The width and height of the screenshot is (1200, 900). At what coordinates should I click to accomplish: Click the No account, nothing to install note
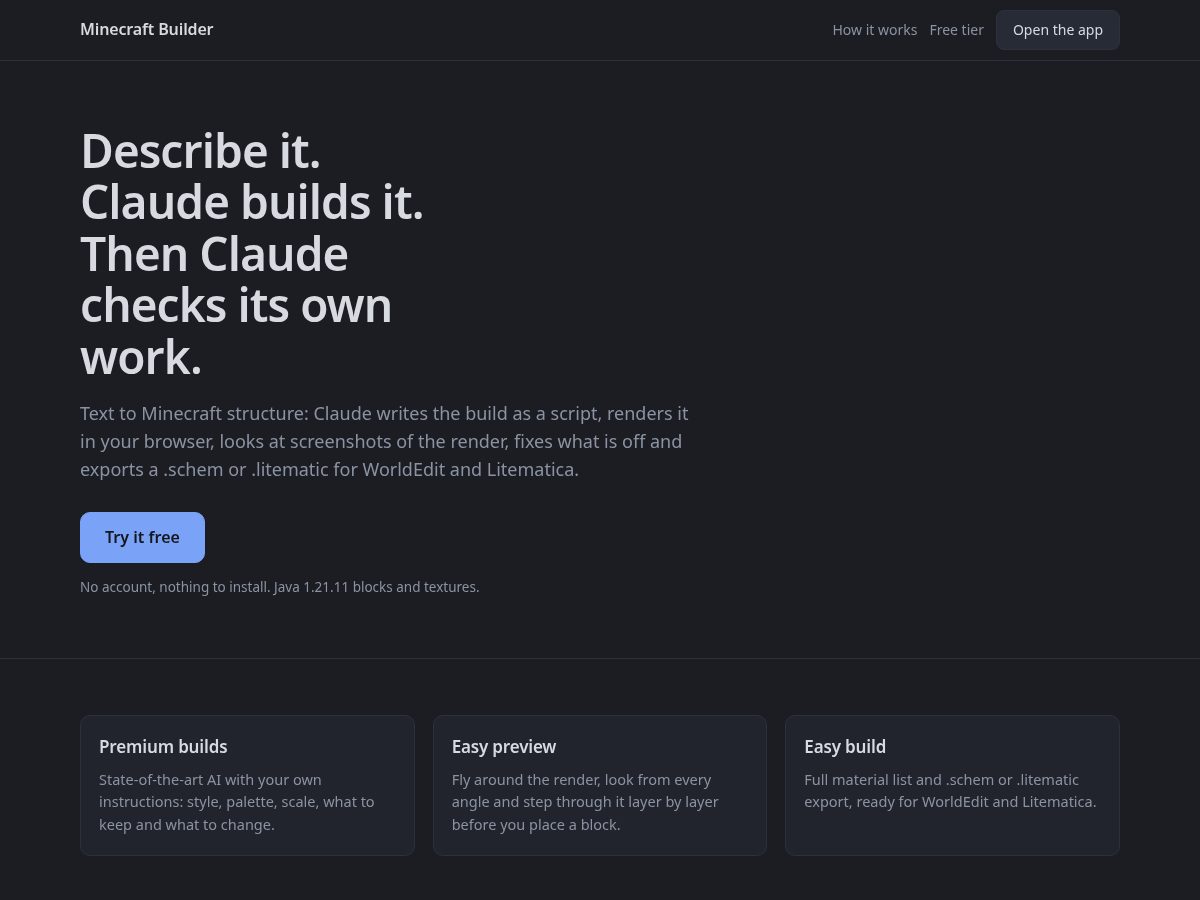click(280, 587)
